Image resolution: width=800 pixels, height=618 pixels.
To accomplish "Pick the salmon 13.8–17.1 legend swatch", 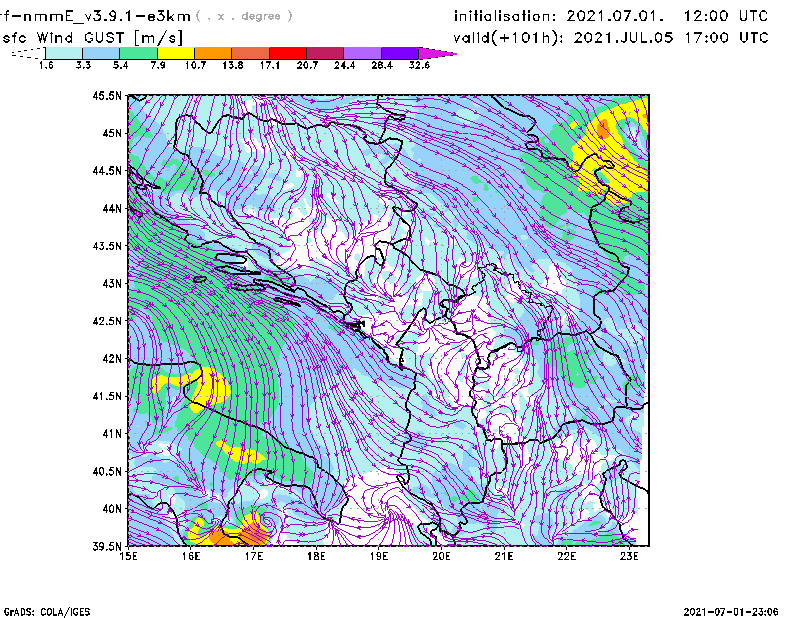I will pyautogui.click(x=251, y=53).
